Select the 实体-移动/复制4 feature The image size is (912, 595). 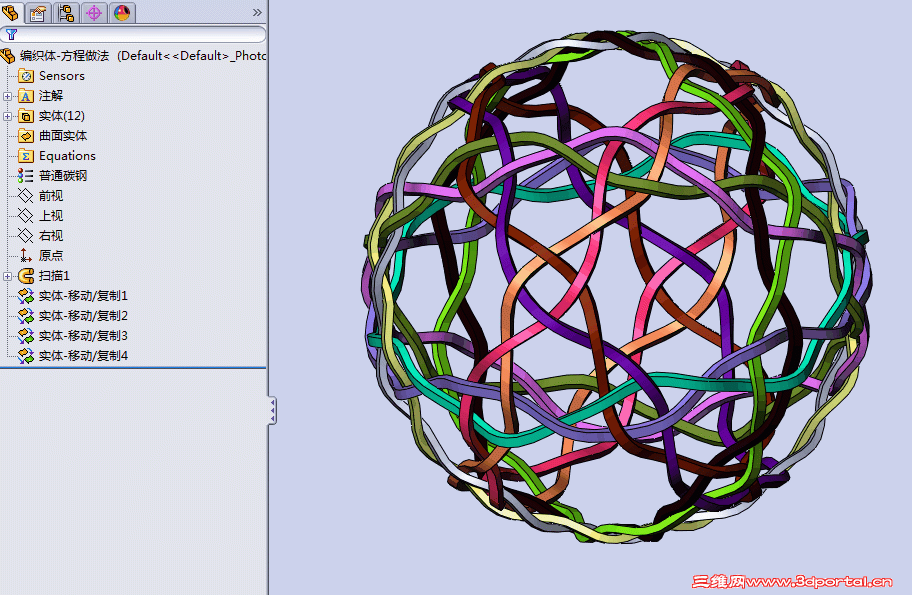83,355
